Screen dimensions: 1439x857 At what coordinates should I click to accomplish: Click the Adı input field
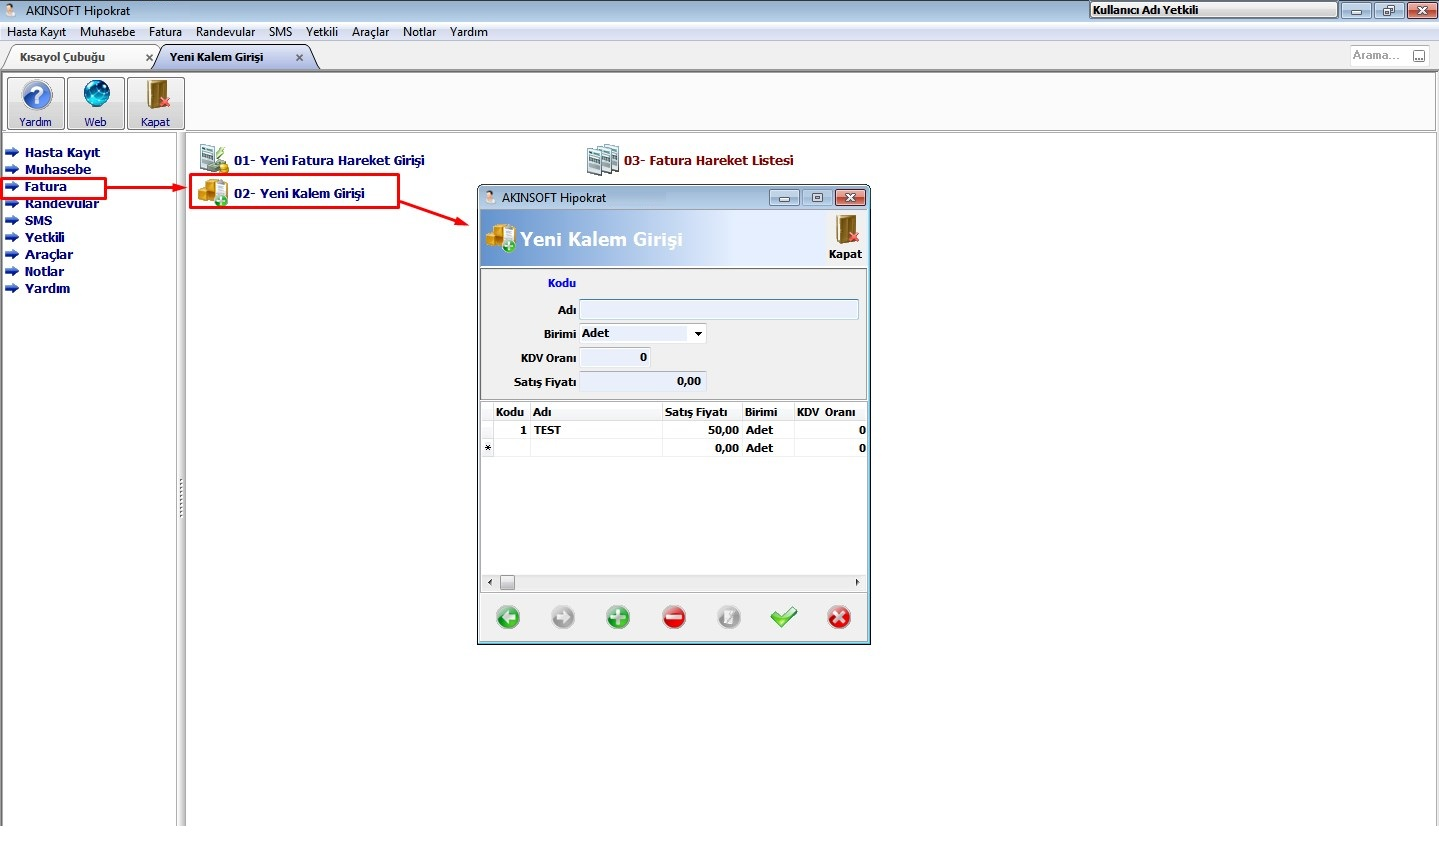point(719,310)
